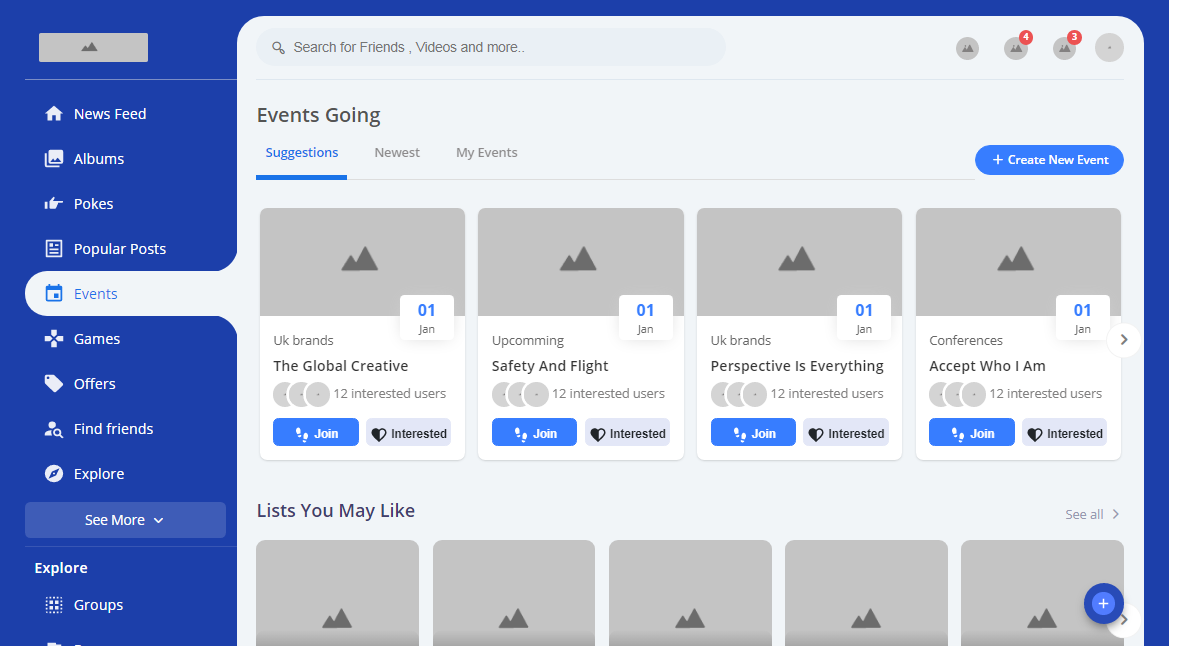Expand the See More sidebar menu

coord(125,520)
